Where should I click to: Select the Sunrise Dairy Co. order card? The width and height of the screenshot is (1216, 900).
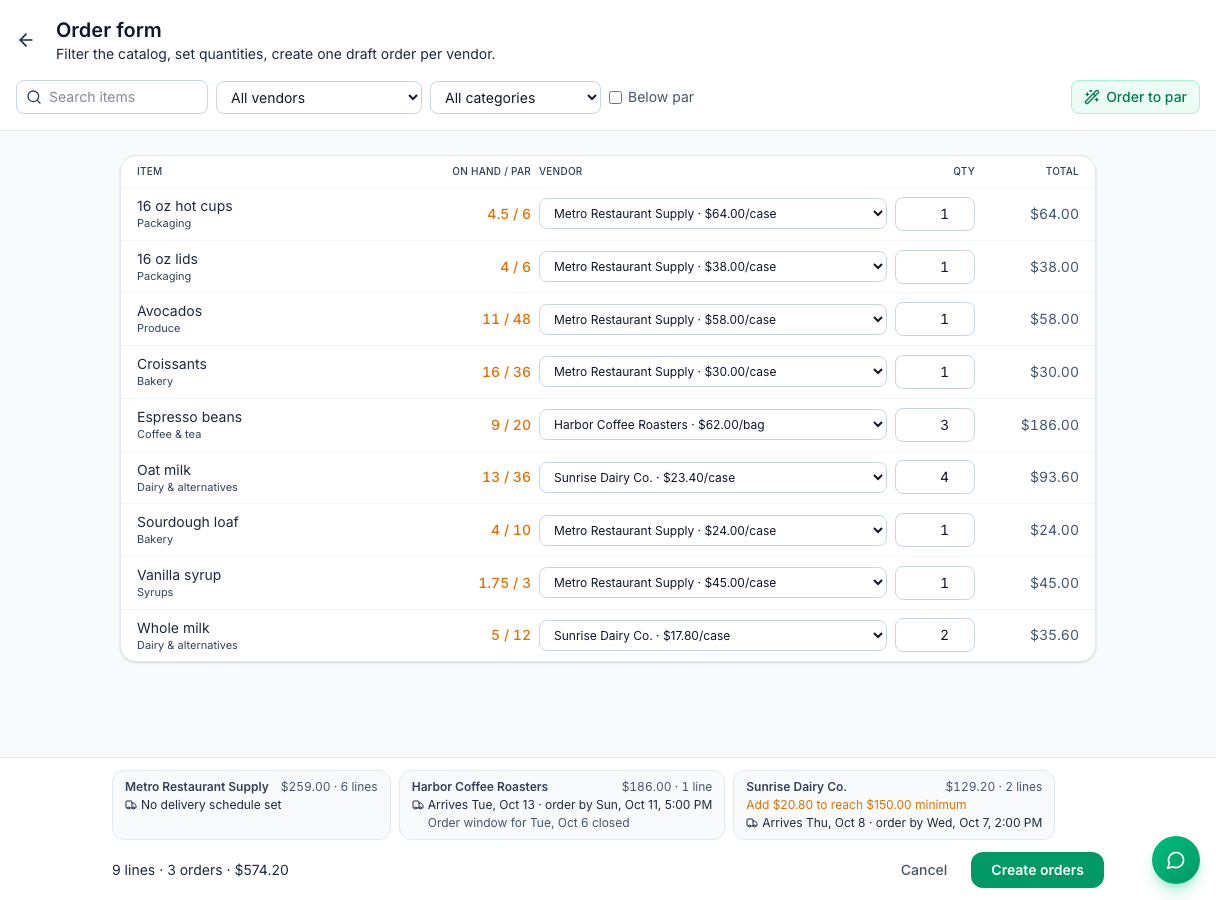pyautogui.click(x=894, y=805)
